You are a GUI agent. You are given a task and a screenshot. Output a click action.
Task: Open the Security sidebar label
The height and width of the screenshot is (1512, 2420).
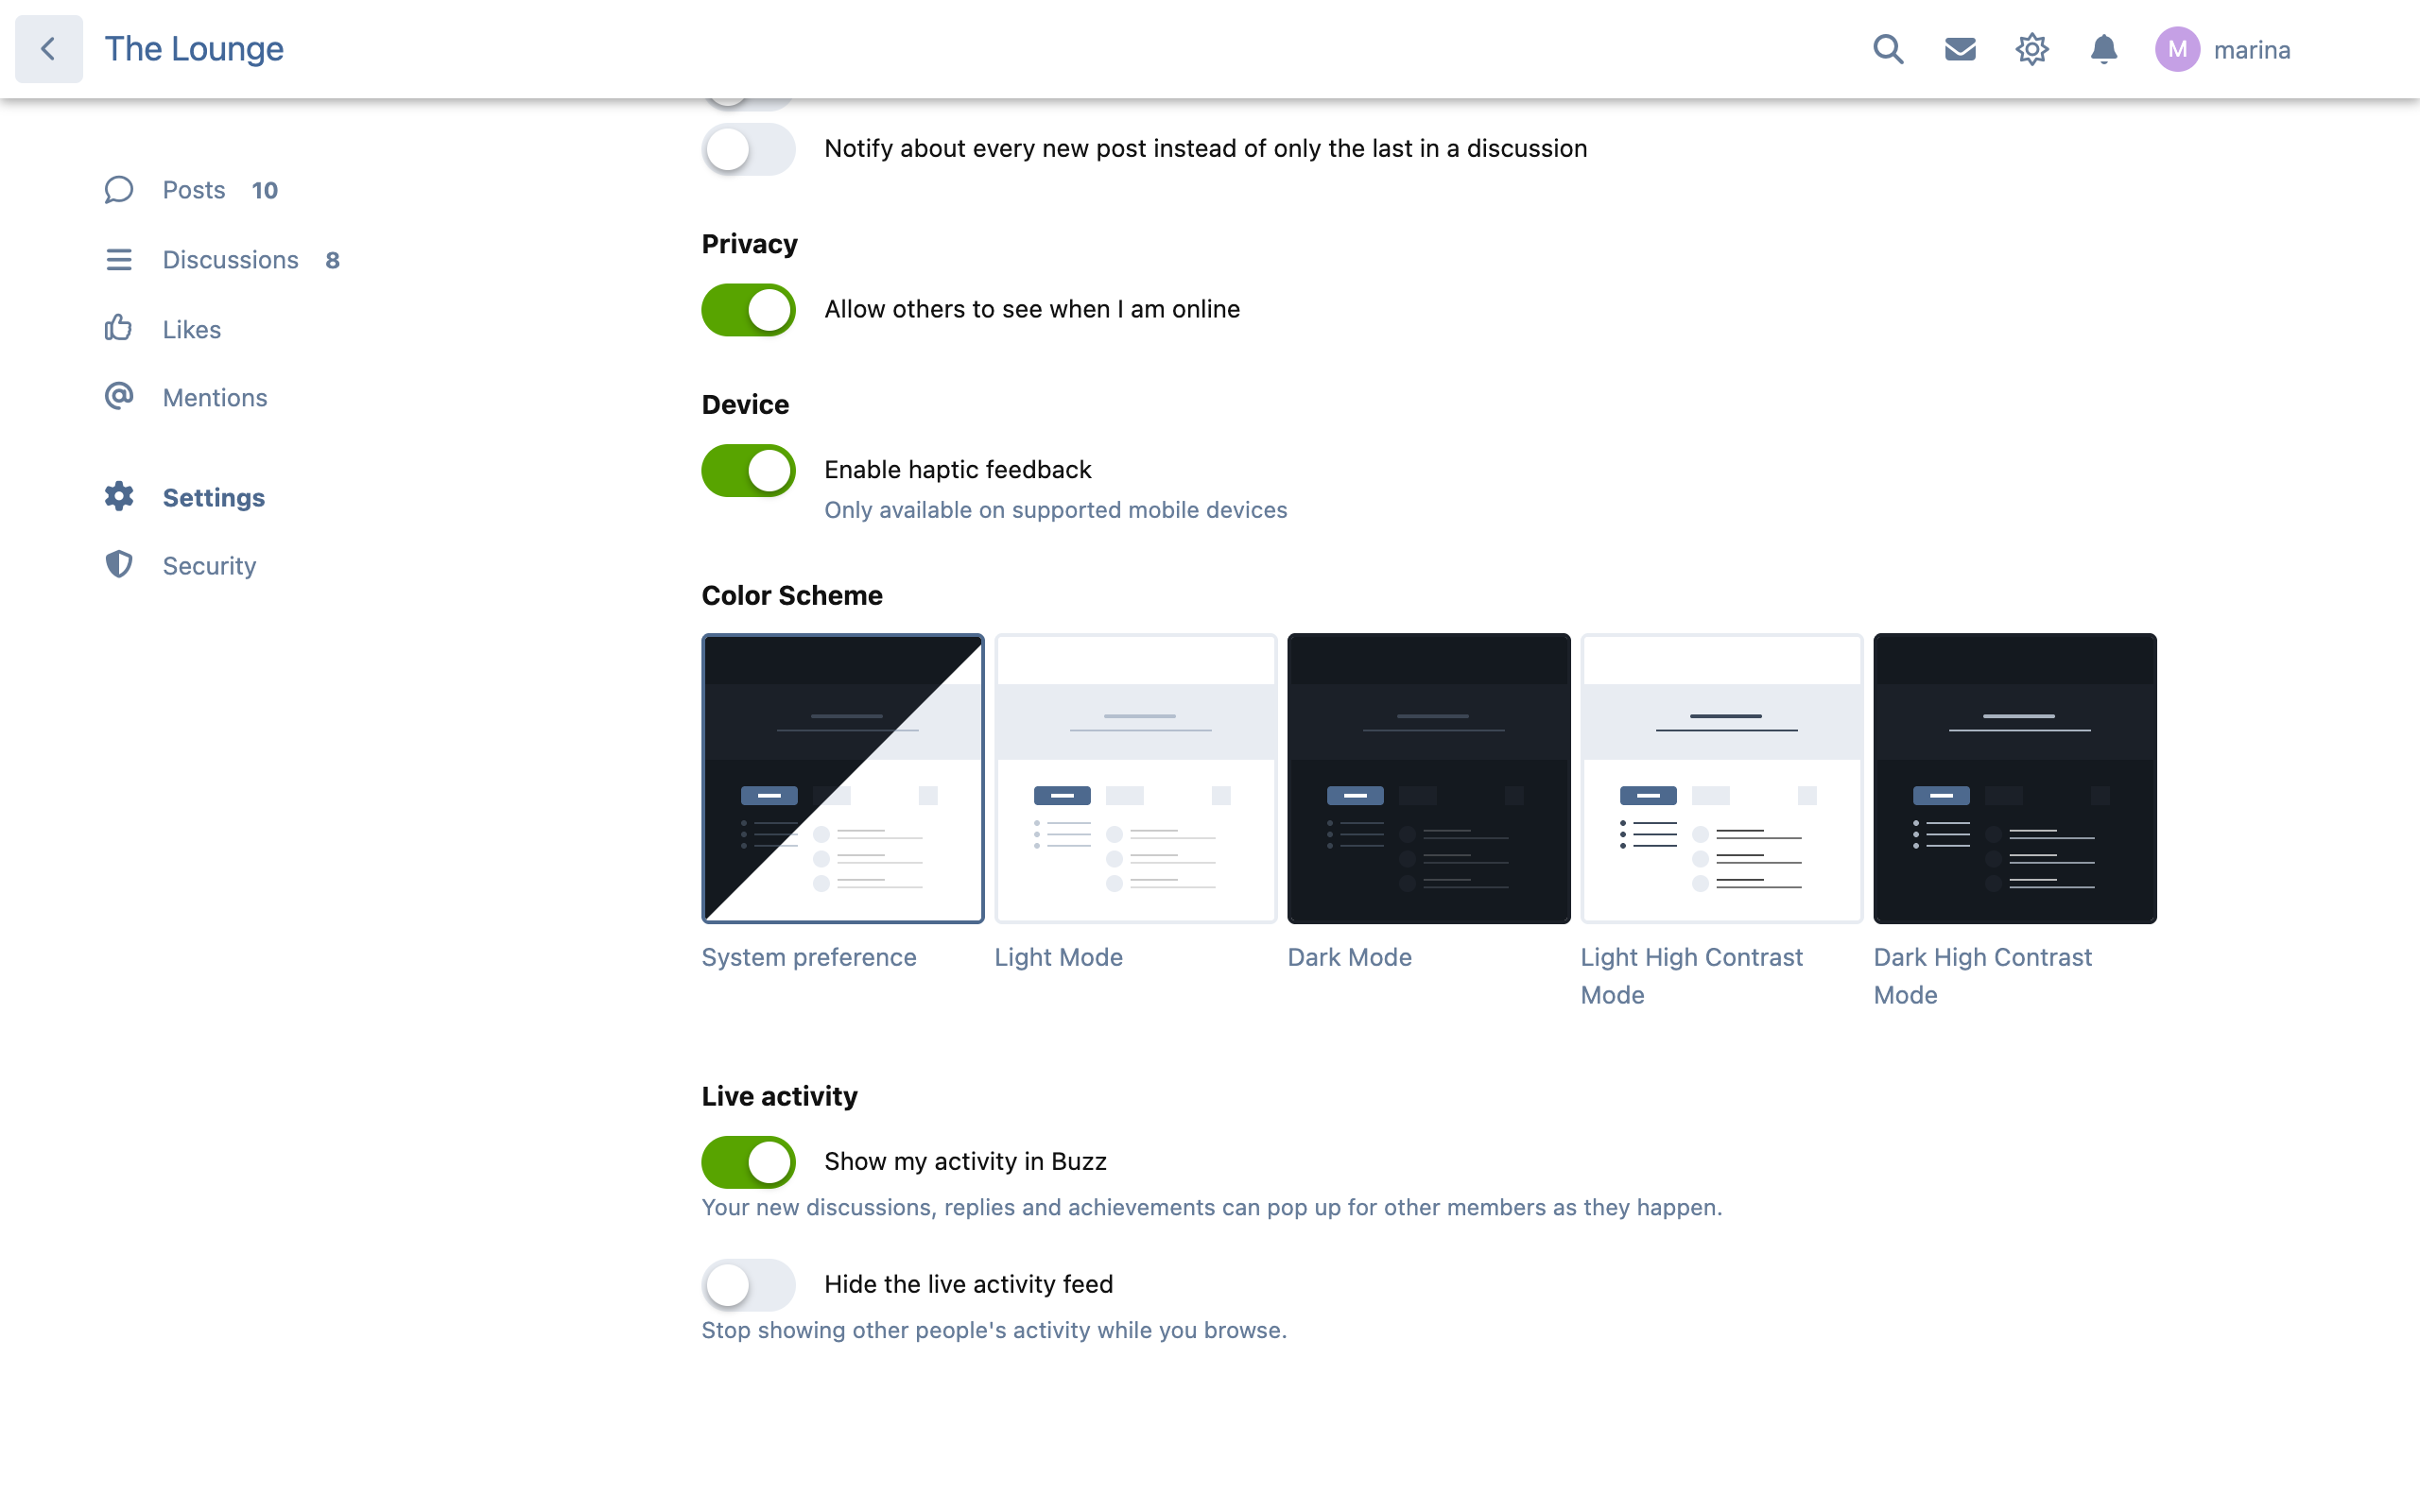210,566
